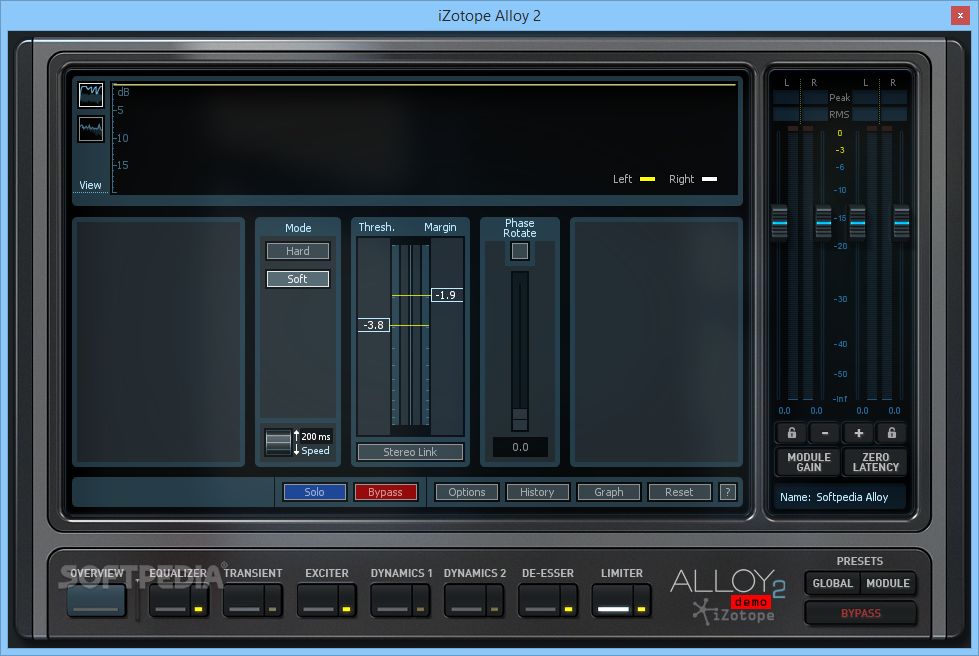This screenshot has width=979, height=656.
Task: Click the View label
Action: click(90, 185)
